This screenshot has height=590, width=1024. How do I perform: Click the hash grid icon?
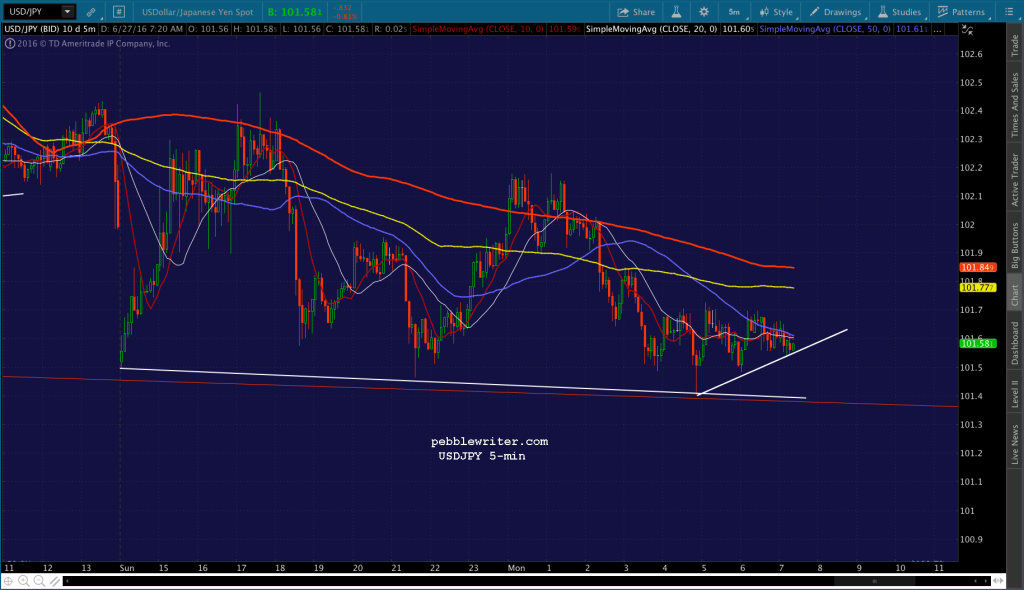118,12
